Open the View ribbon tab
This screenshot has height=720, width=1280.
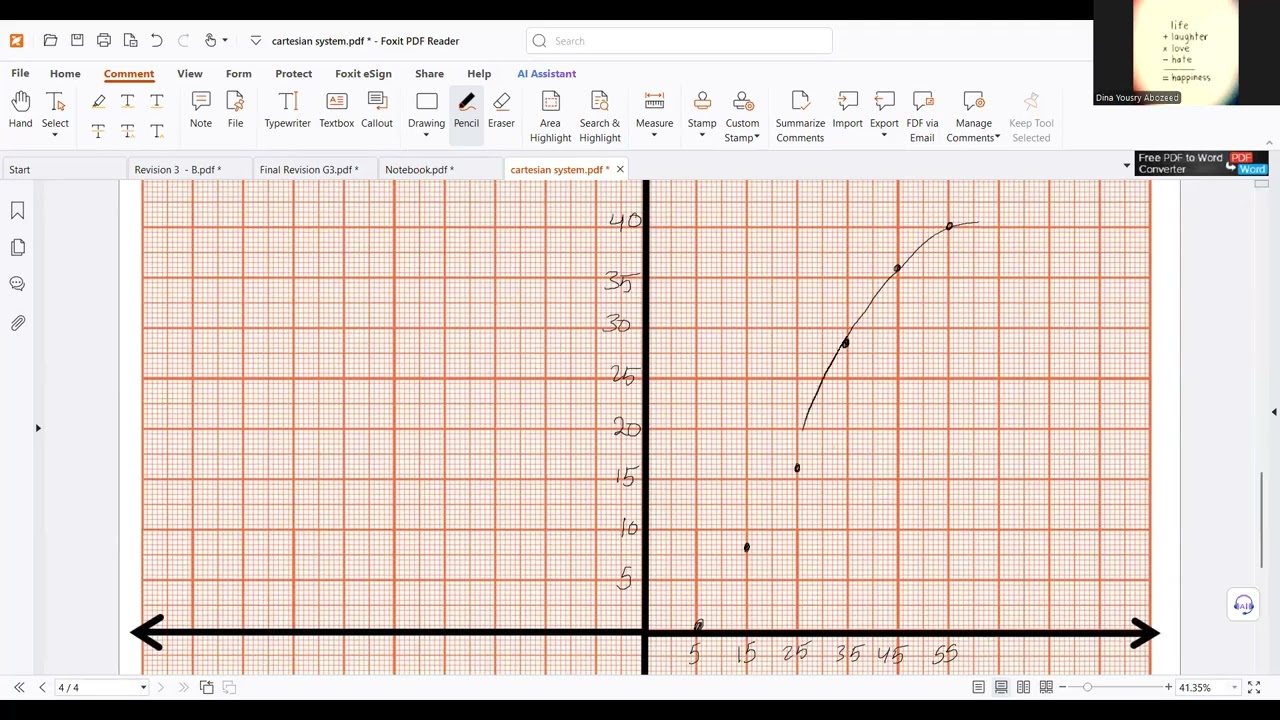coord(189,73)
